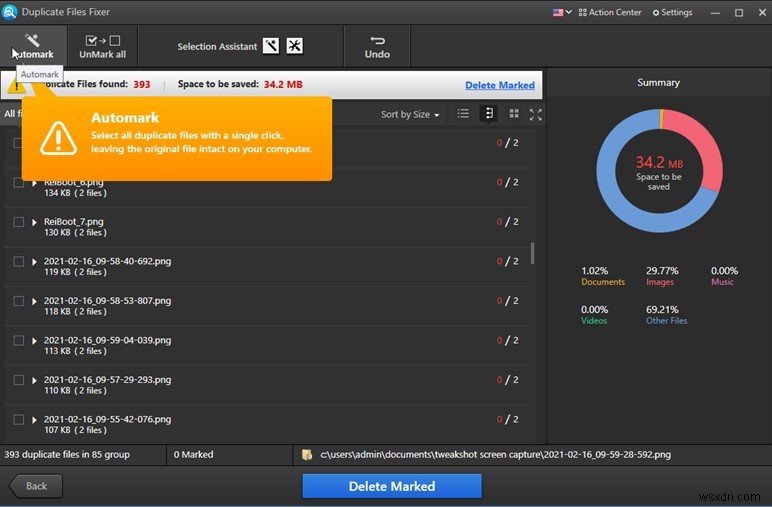Expand the ReiBoot_7.png group
This screenshot has width=772, height=507.
(x=34, y=222)
